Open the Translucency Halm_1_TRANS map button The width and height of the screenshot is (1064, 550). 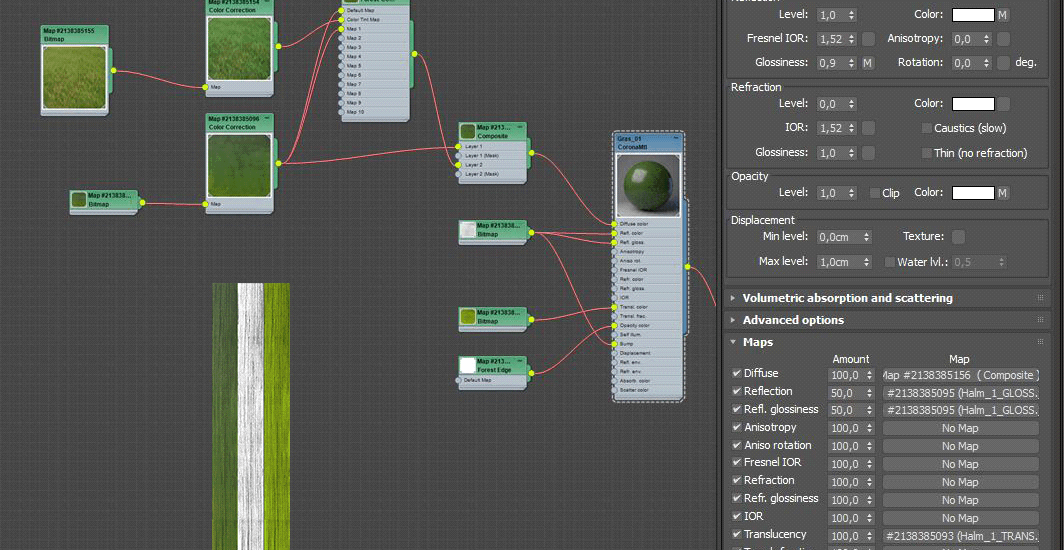pos(960,536)
